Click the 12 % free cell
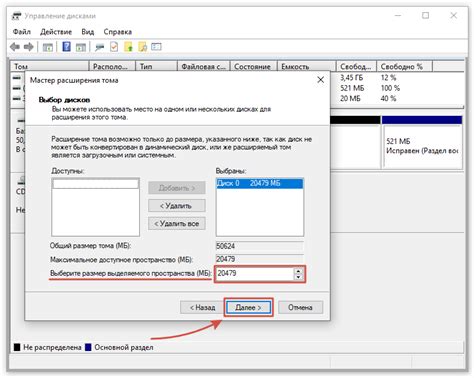The image size is (474, 378). (x=388, y=78)
